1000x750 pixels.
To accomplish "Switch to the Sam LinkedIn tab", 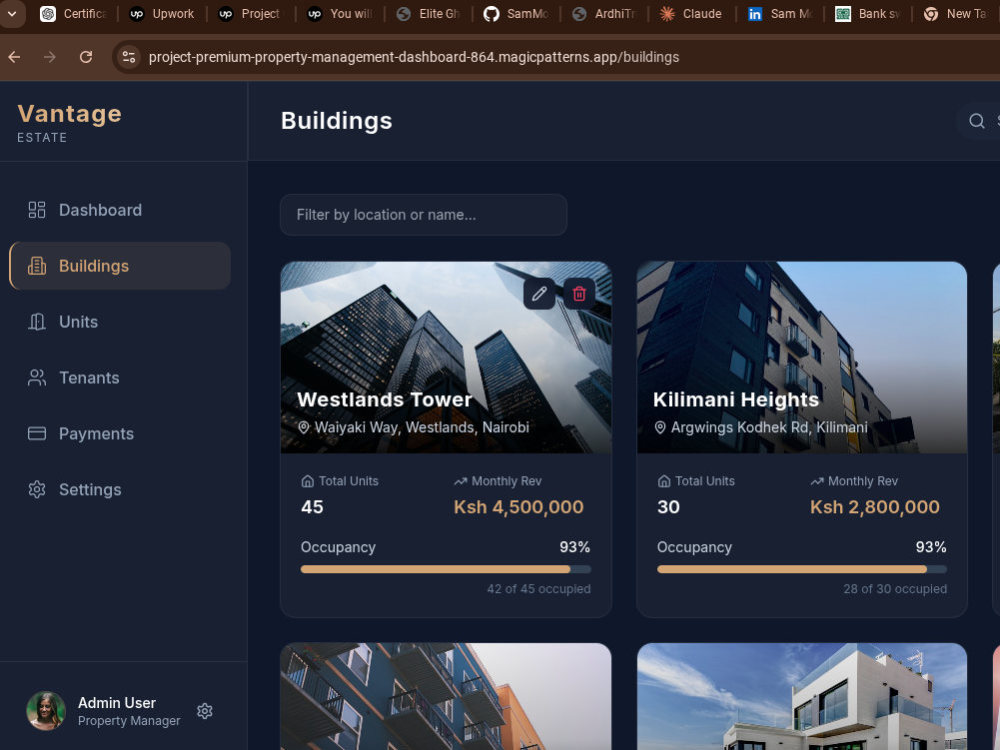I will 779,13.
